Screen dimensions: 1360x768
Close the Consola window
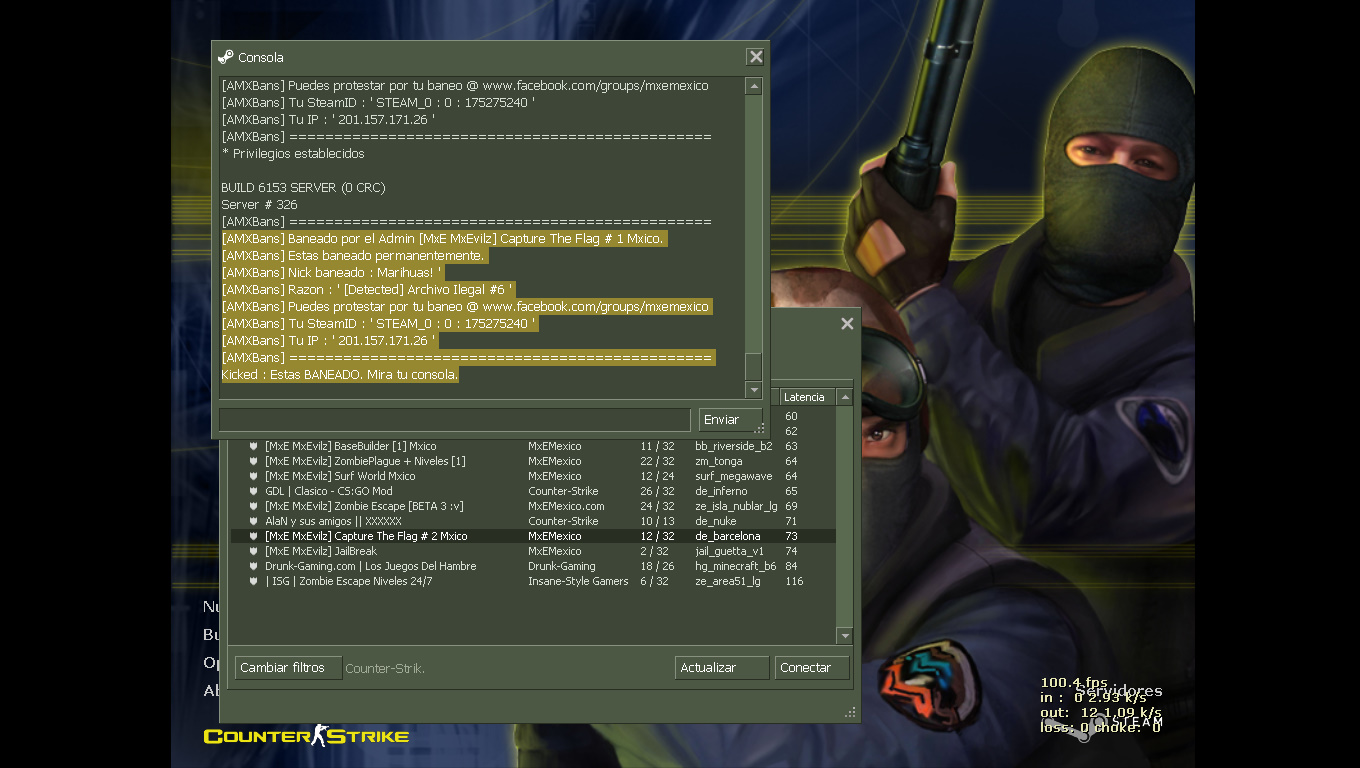[756, 57]
